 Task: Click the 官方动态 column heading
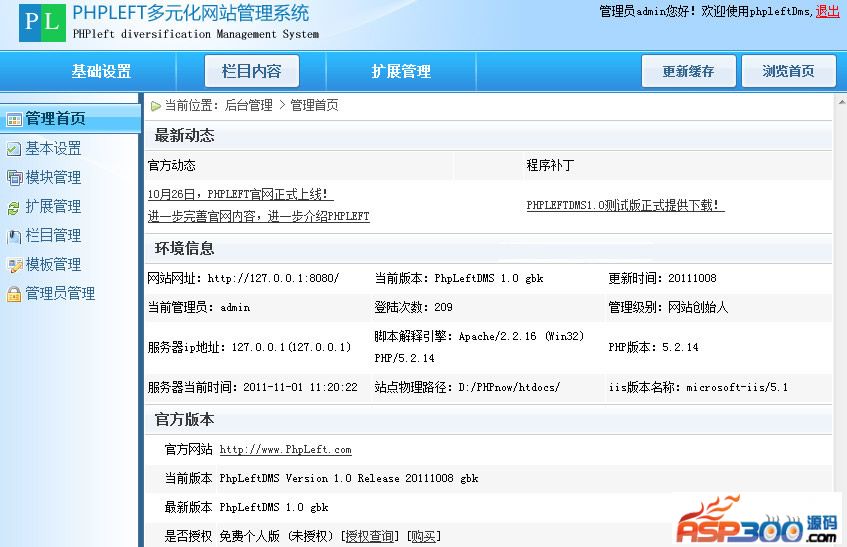click(172, 165)
